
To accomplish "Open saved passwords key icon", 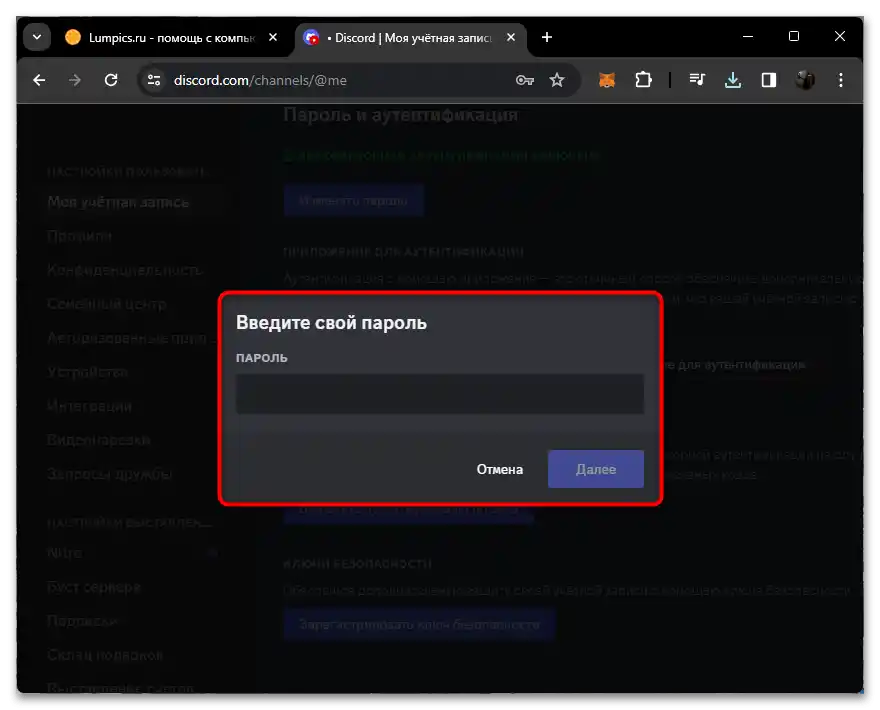I will point(524,80).
